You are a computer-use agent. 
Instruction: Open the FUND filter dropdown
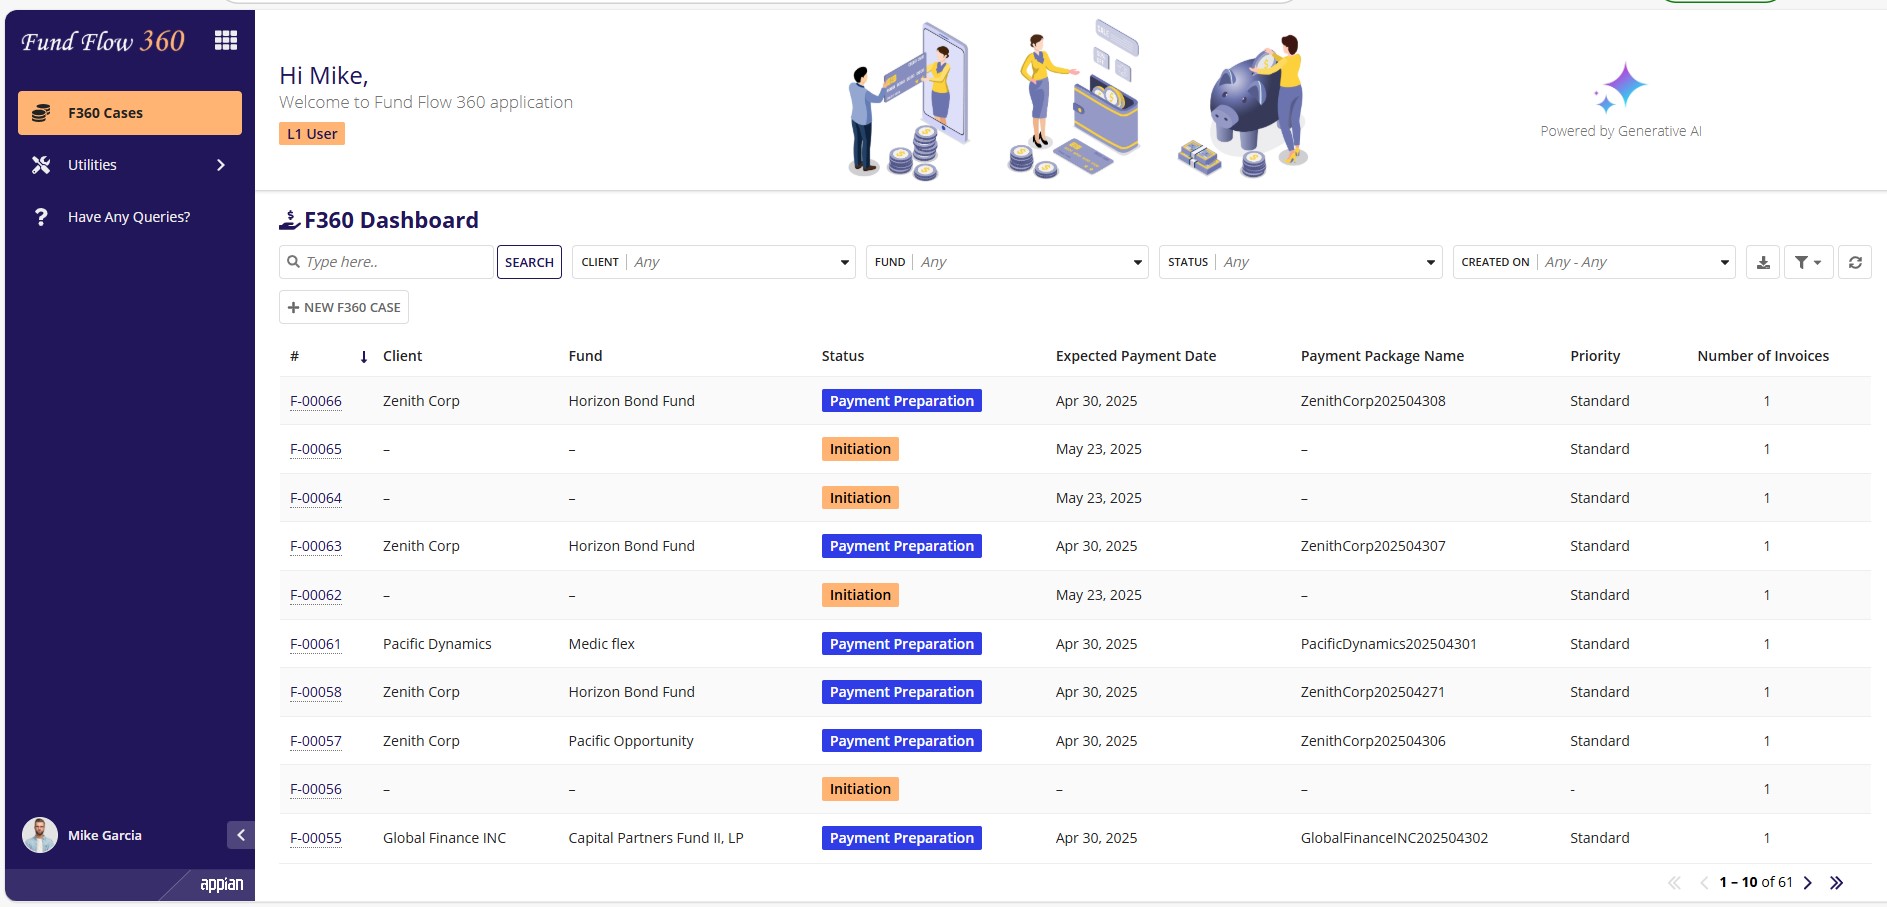coord(1007,262)
